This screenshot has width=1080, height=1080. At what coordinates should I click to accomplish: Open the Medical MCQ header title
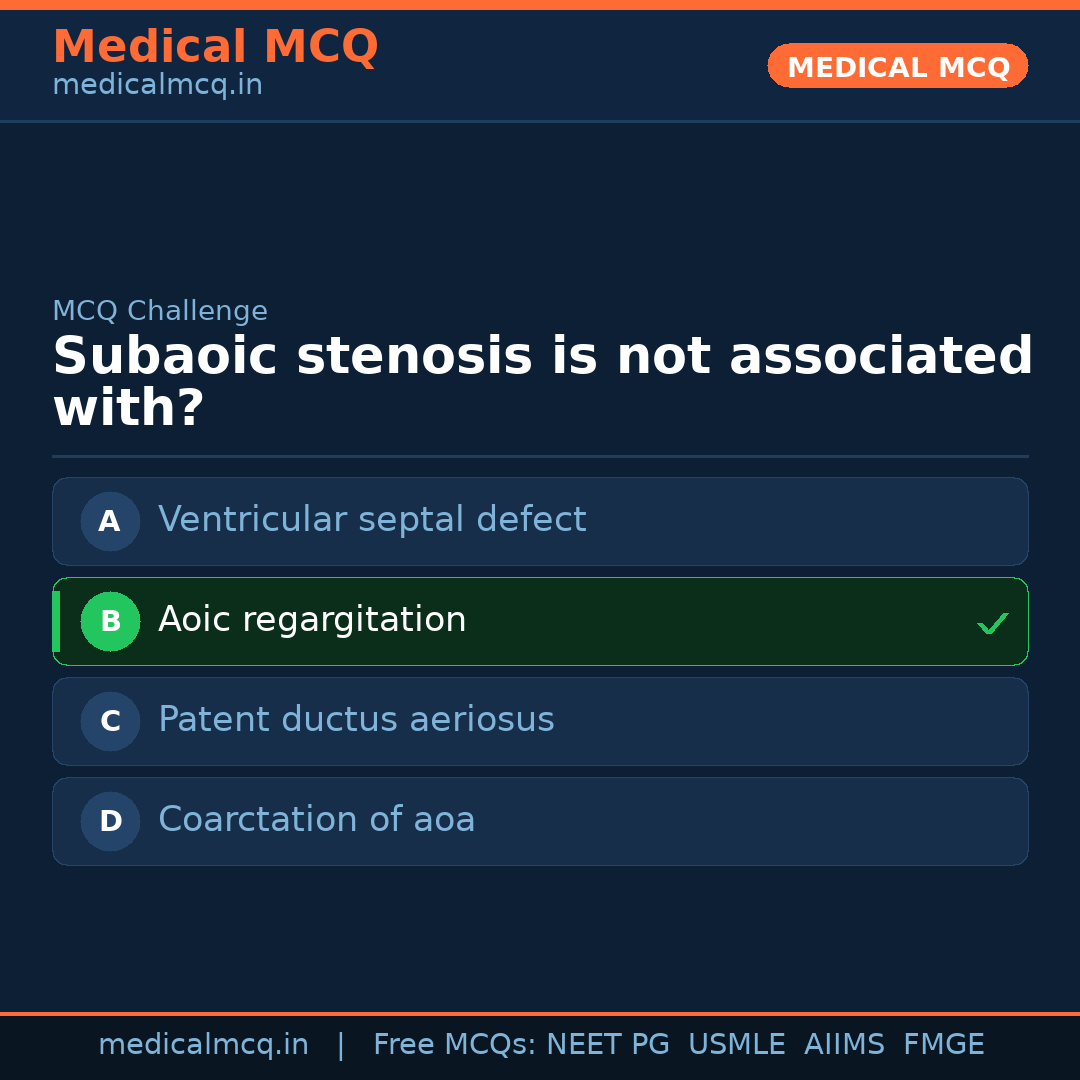tap(215, 47)
